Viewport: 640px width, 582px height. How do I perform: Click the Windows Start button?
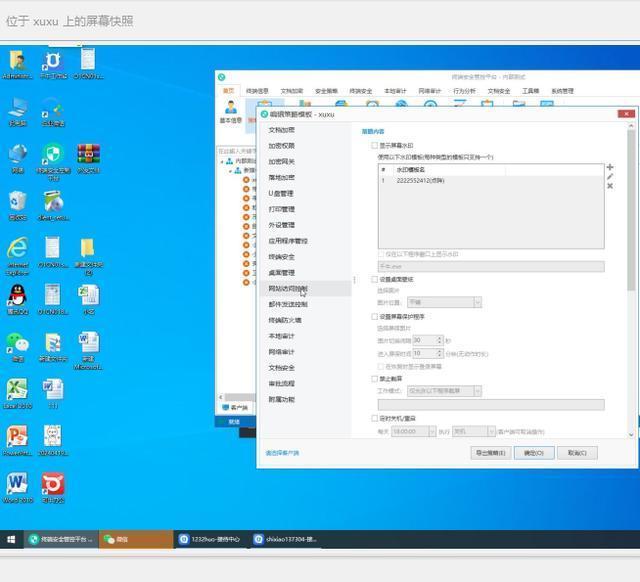coord(11,539)
